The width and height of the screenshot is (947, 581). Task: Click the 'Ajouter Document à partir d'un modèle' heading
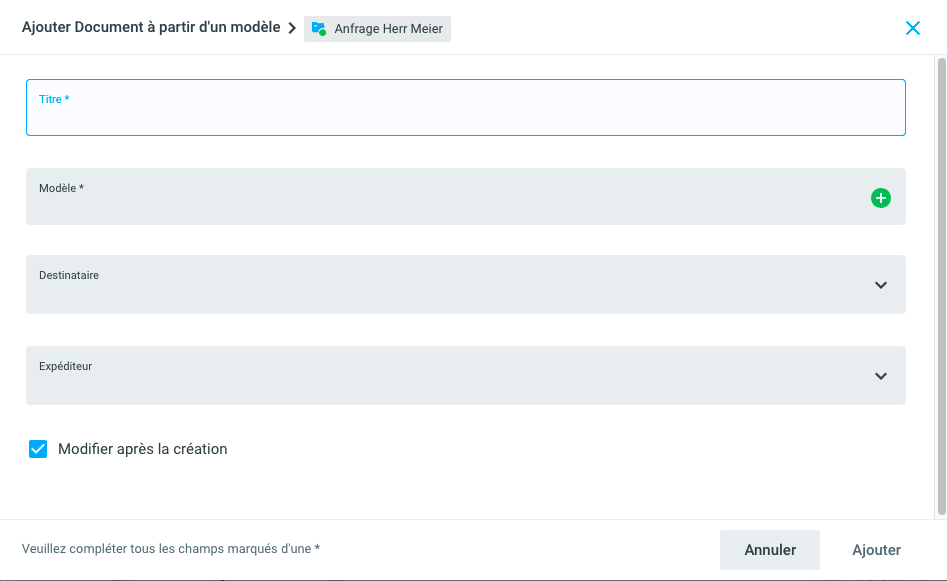(x=151, y=27)
